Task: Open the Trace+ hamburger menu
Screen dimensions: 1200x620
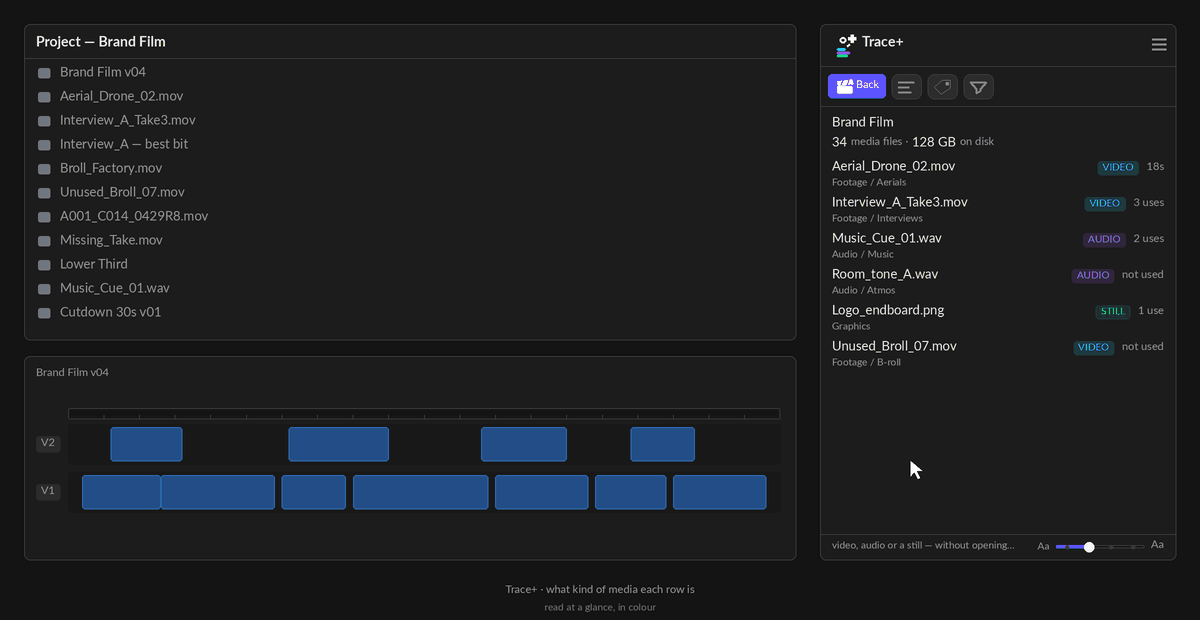Action: click(1159, 44)
